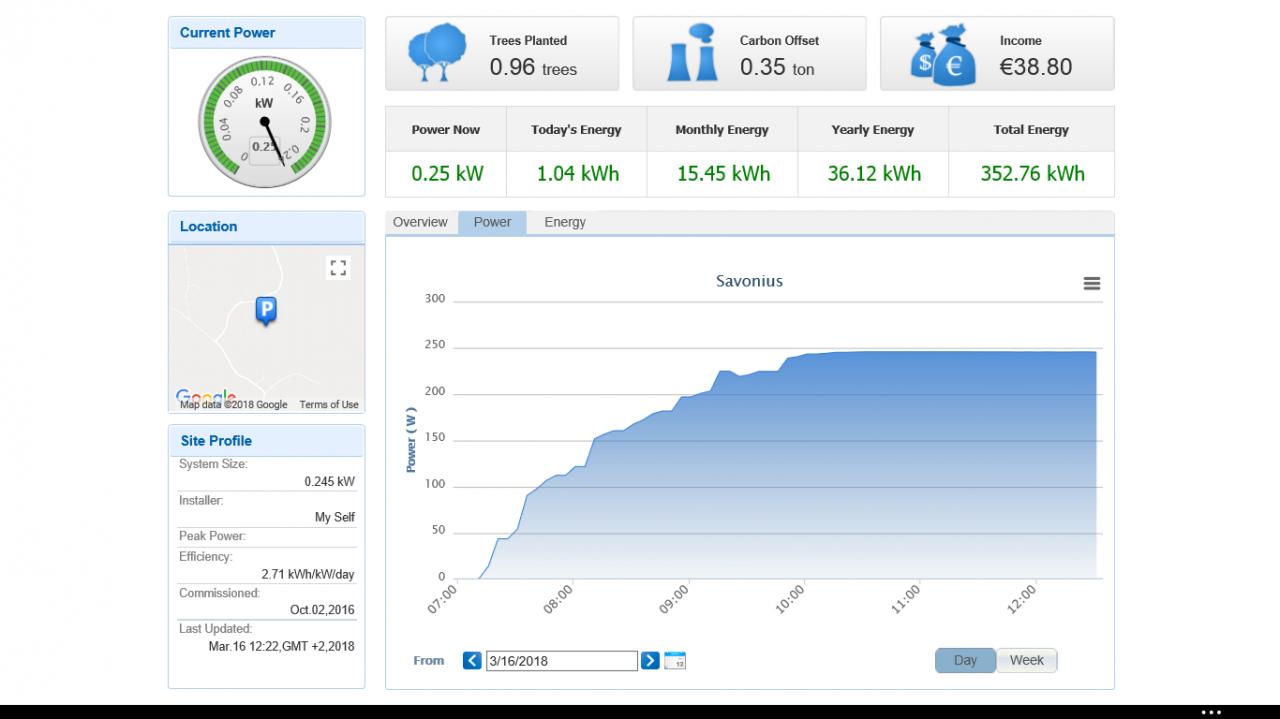Click the Installer value My Self
The width and height of the screenshot is (1280, 719).
(335, 517)
